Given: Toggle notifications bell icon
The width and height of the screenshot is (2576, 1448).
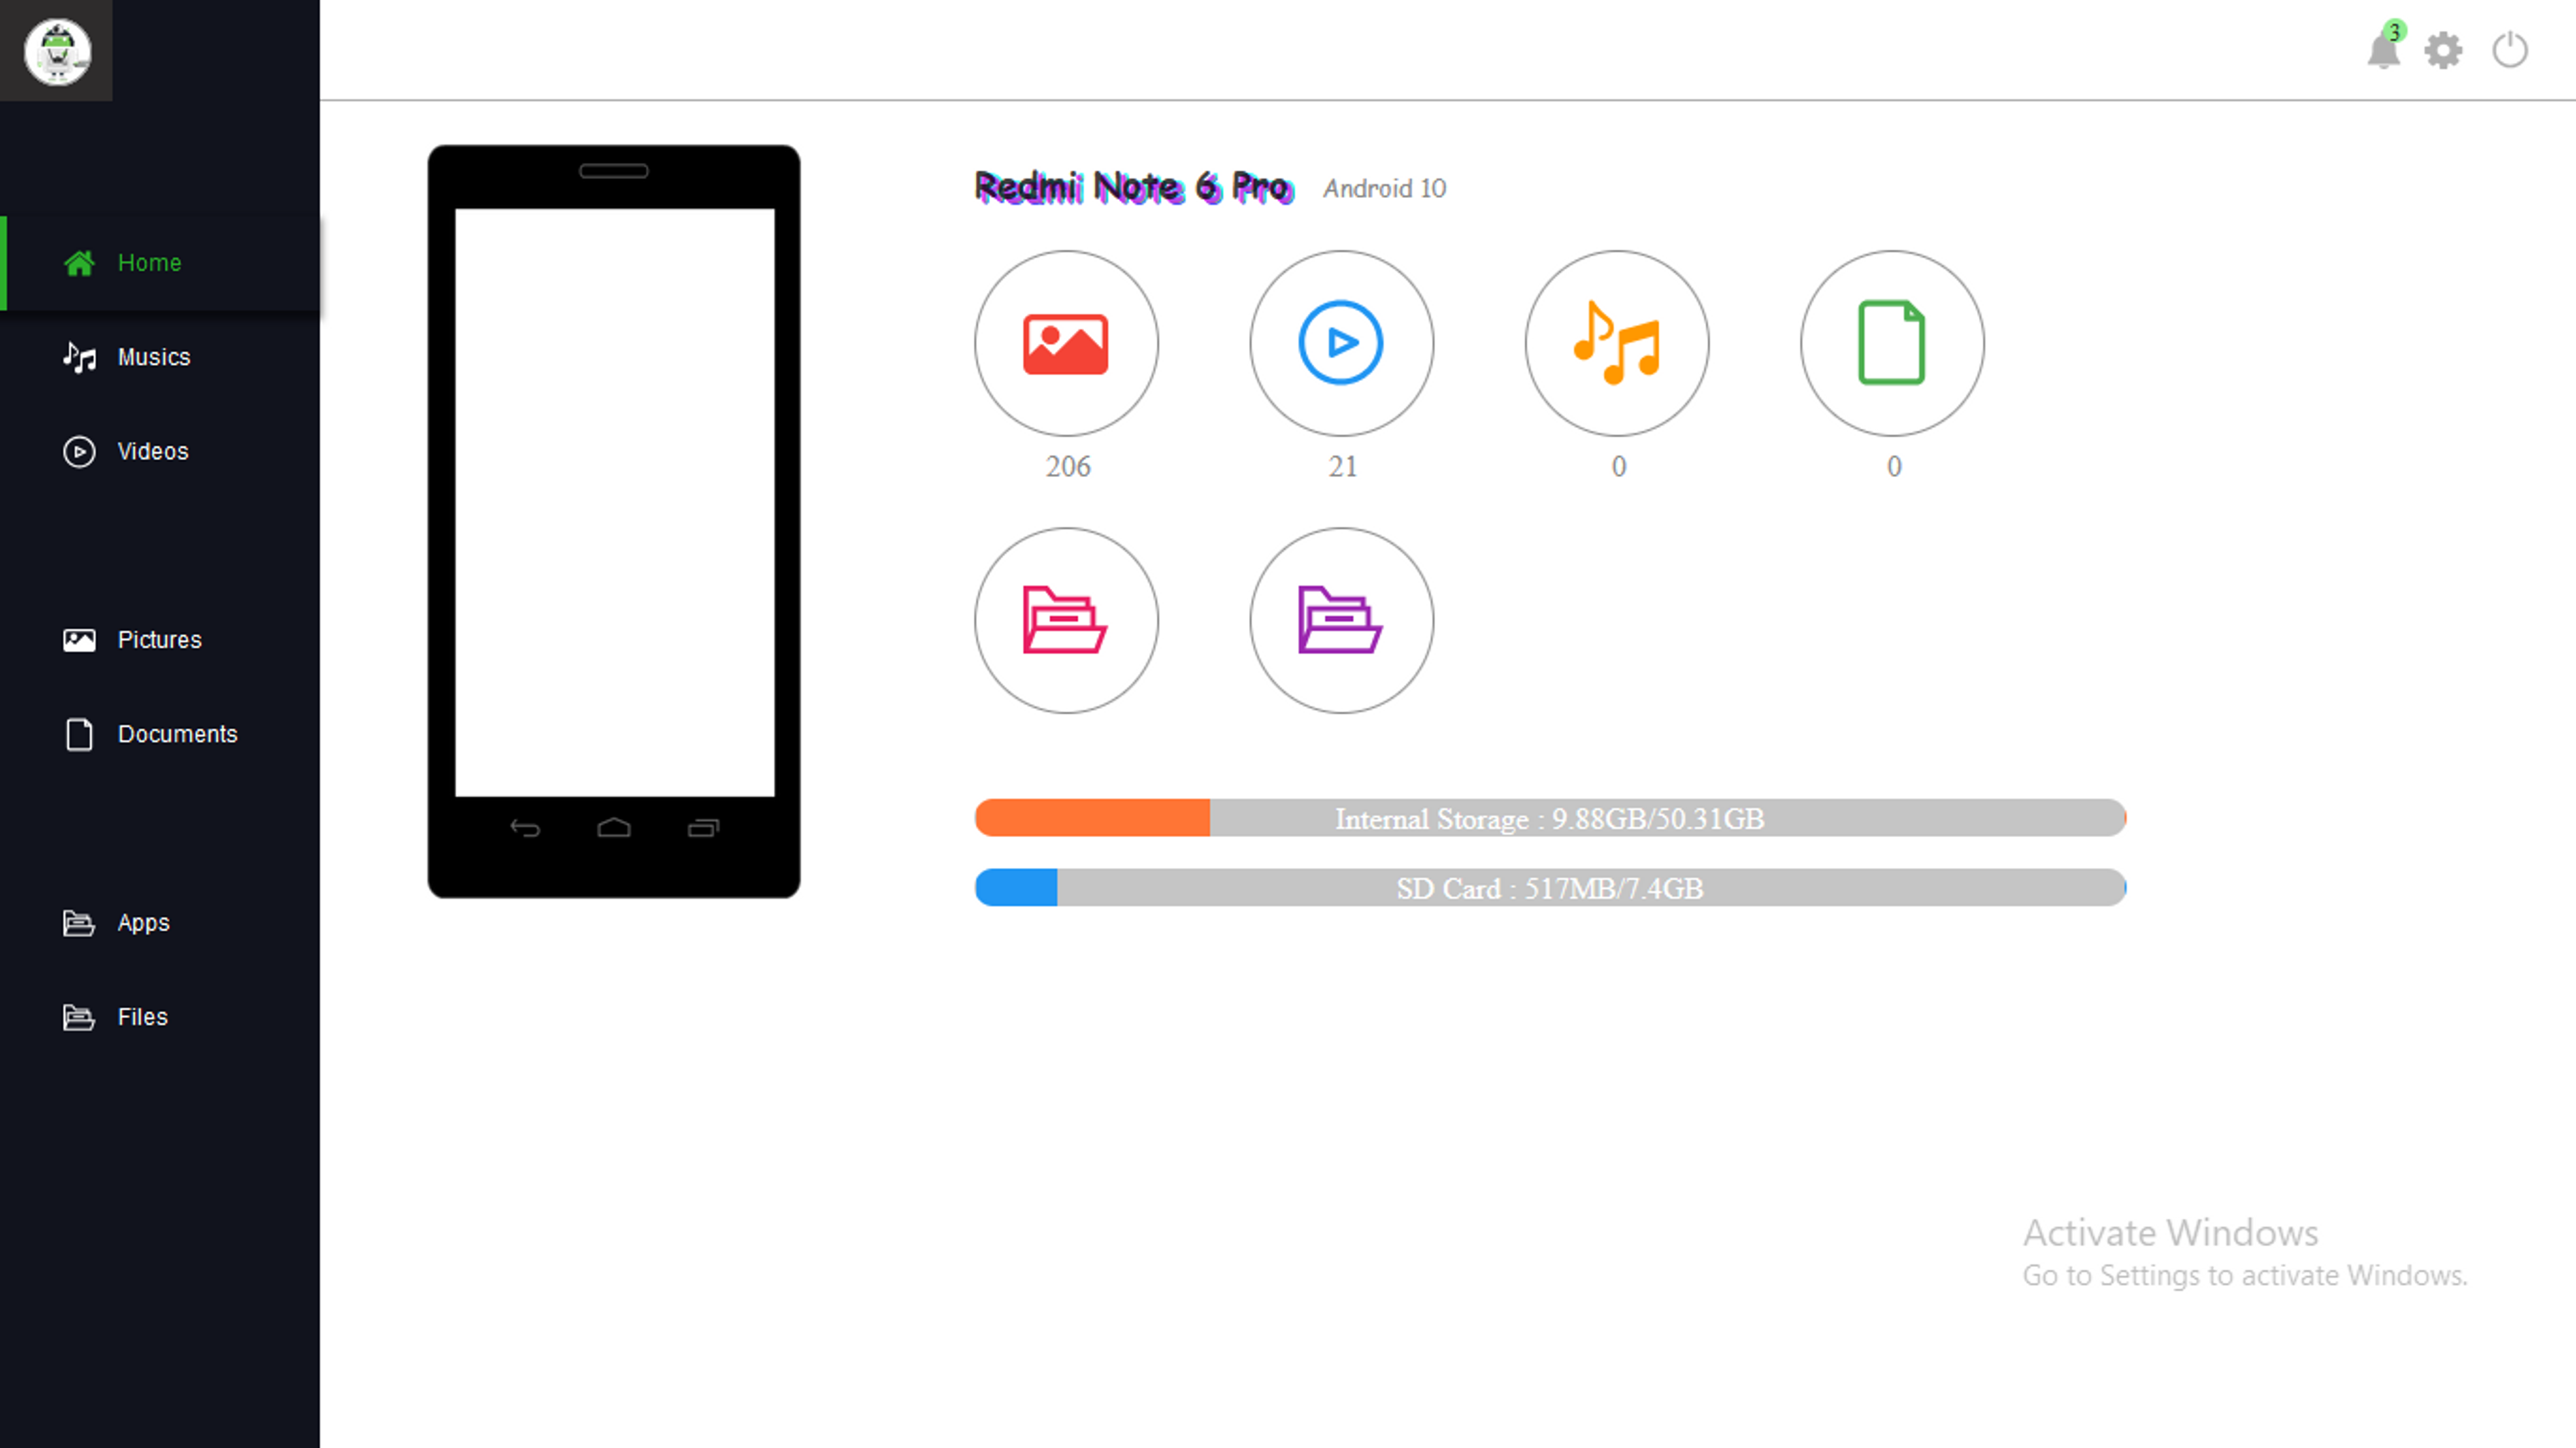Looking at the screenshot, I should [x=2383, y=48].
